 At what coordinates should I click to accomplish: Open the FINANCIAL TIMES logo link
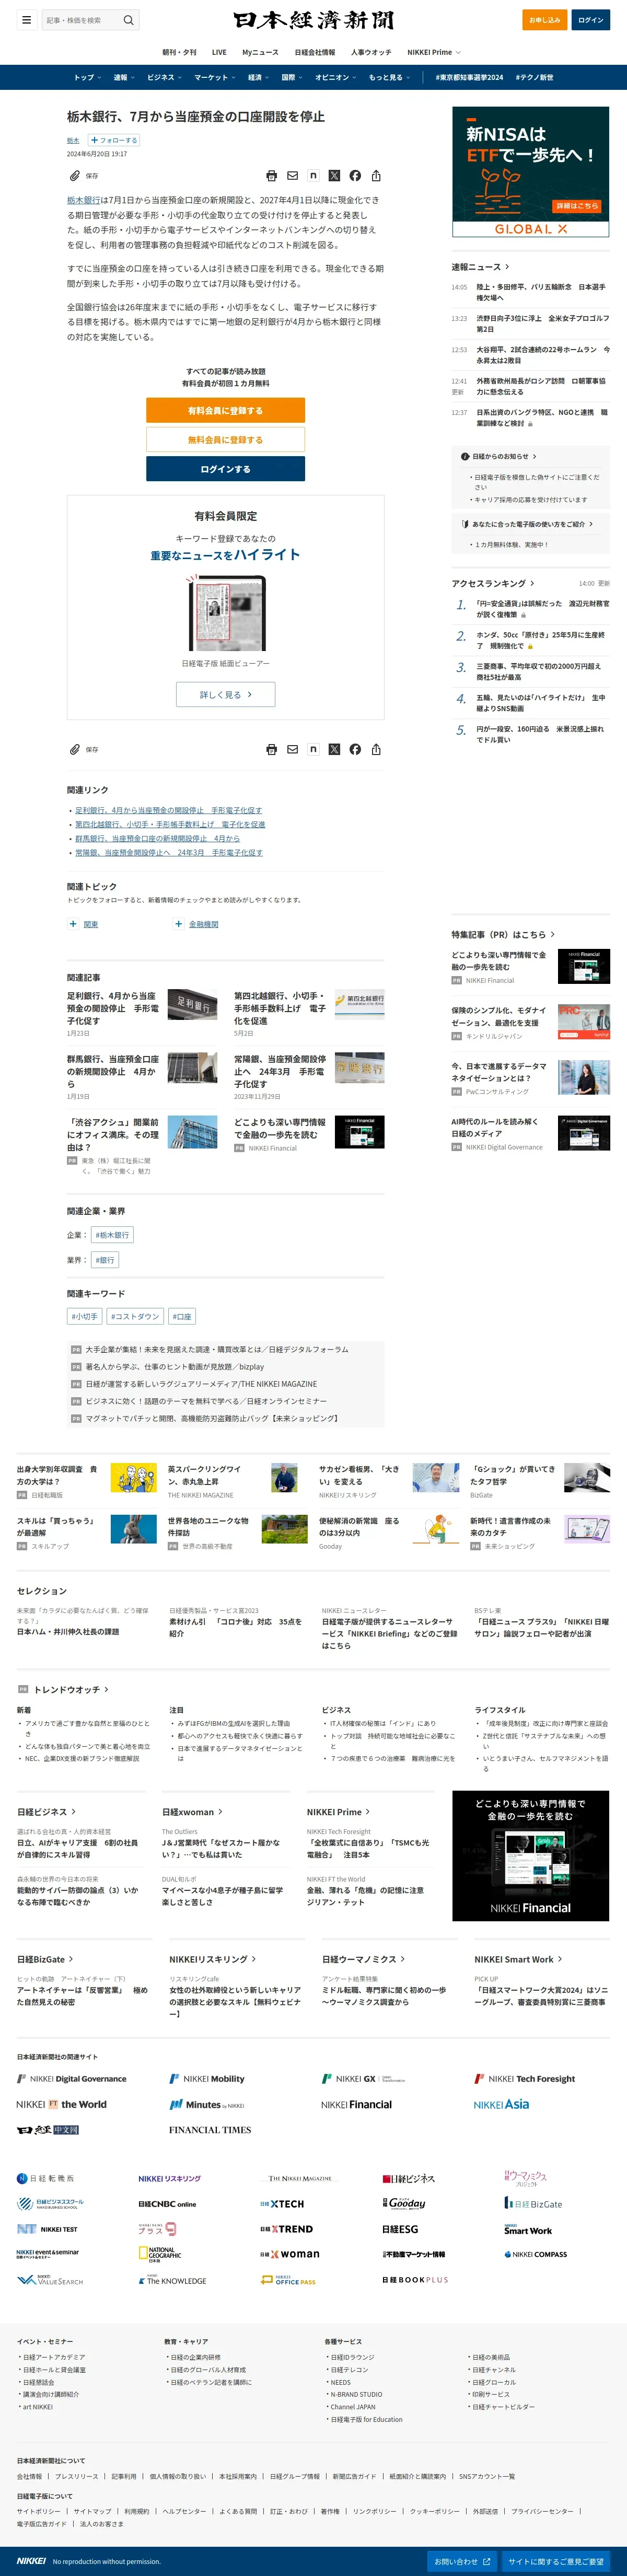pos(210,2130)
